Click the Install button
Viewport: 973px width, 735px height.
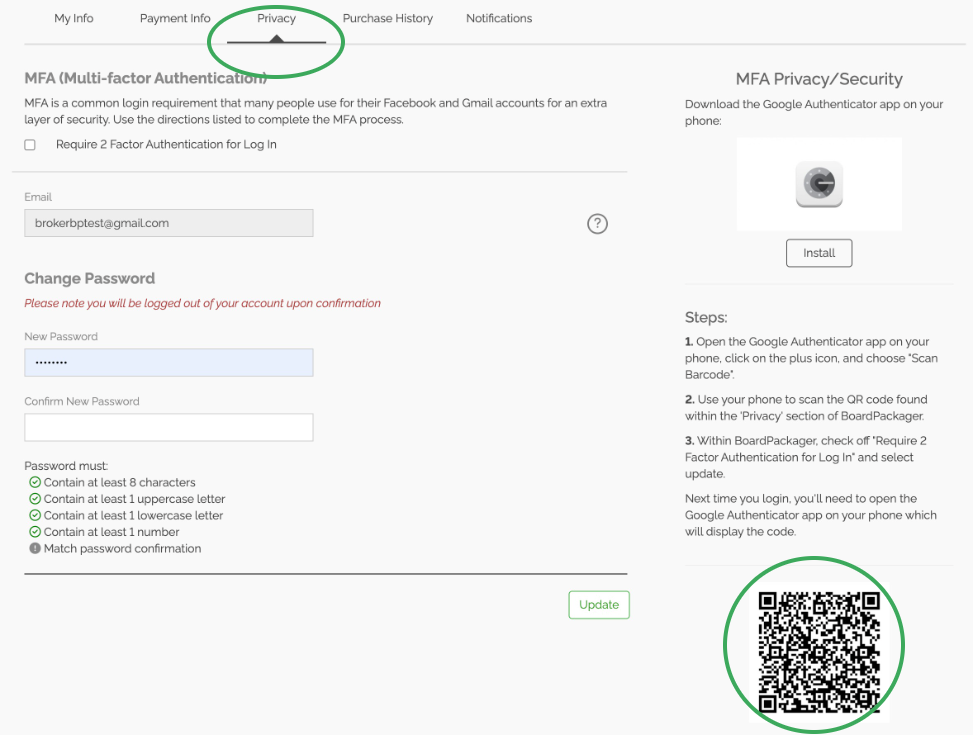819,253
